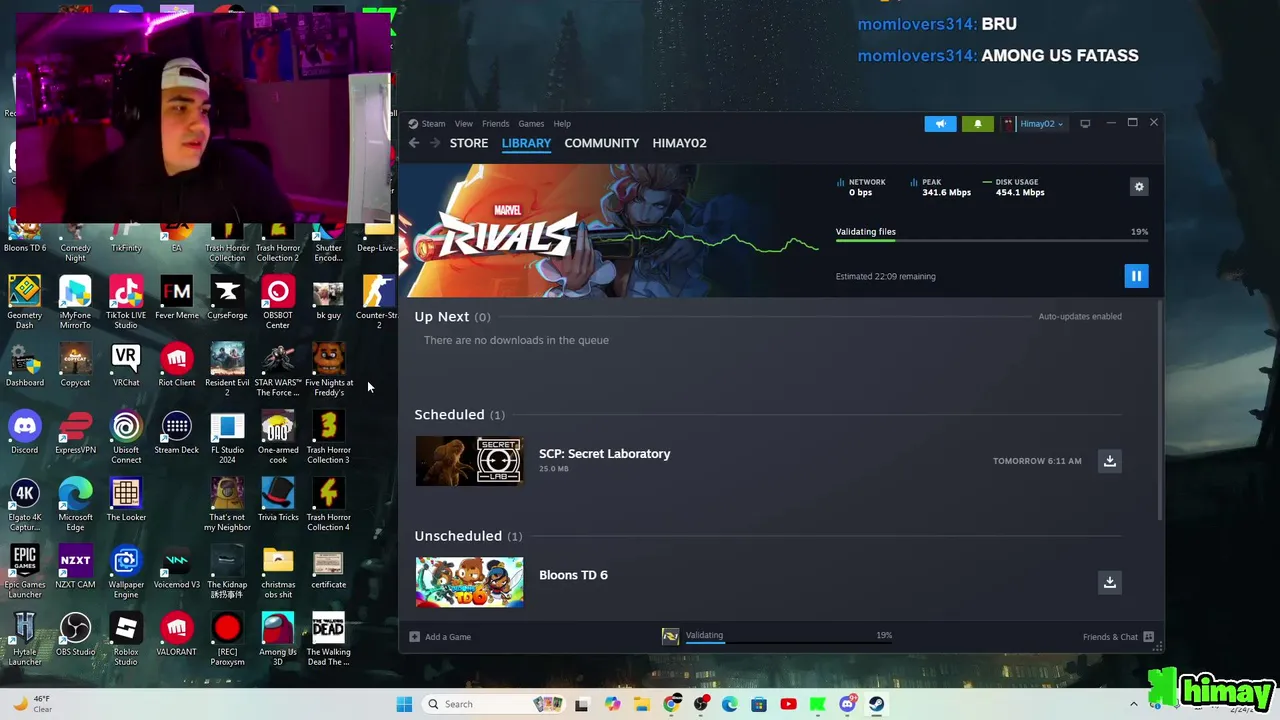Click the Steam announcements megaphone button

coord(940,124)
